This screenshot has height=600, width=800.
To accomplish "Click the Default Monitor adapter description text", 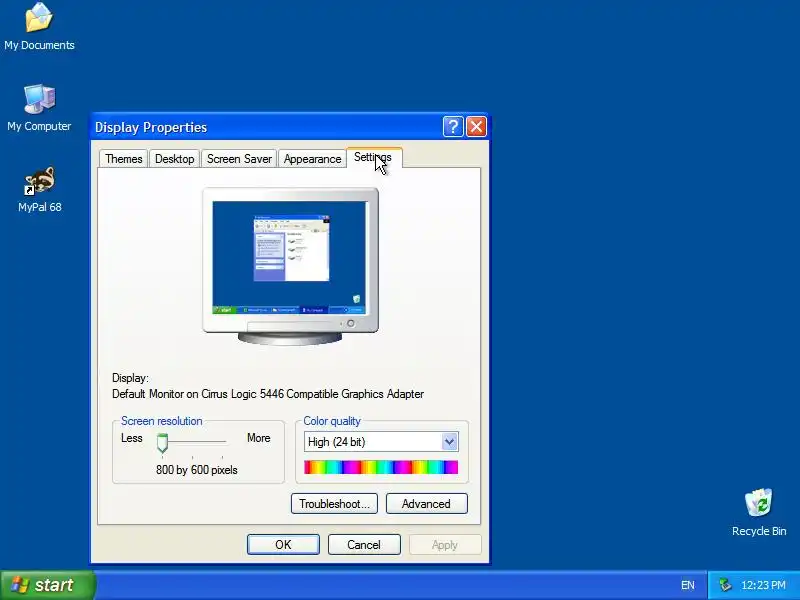I will coord(268,394).
